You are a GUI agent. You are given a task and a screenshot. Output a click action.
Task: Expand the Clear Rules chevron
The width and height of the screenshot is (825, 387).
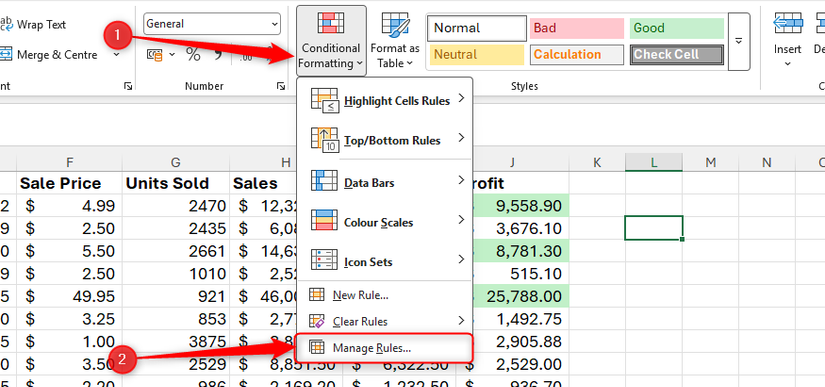(x=461, y=320)
